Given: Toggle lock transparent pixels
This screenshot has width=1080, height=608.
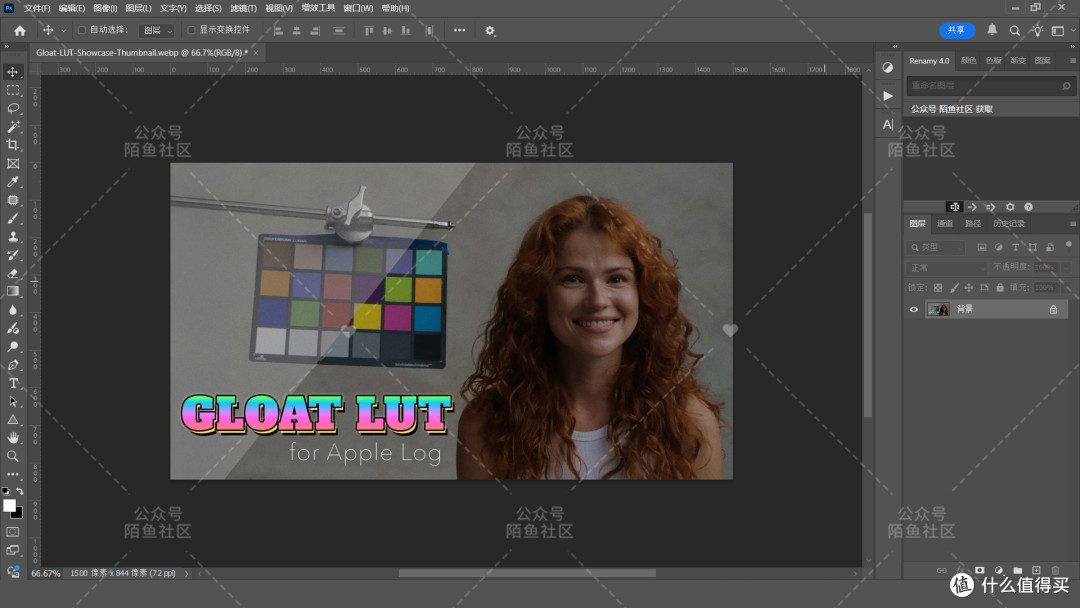Looking at the screenshot, I should pyautogui.click(x=938, y=288).
